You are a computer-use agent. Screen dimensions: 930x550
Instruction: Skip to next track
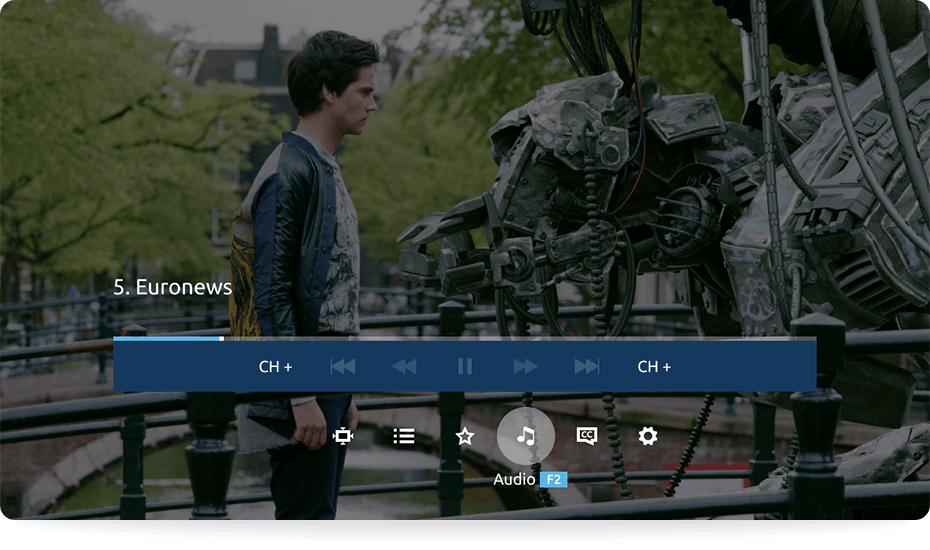tap(587, 367)
